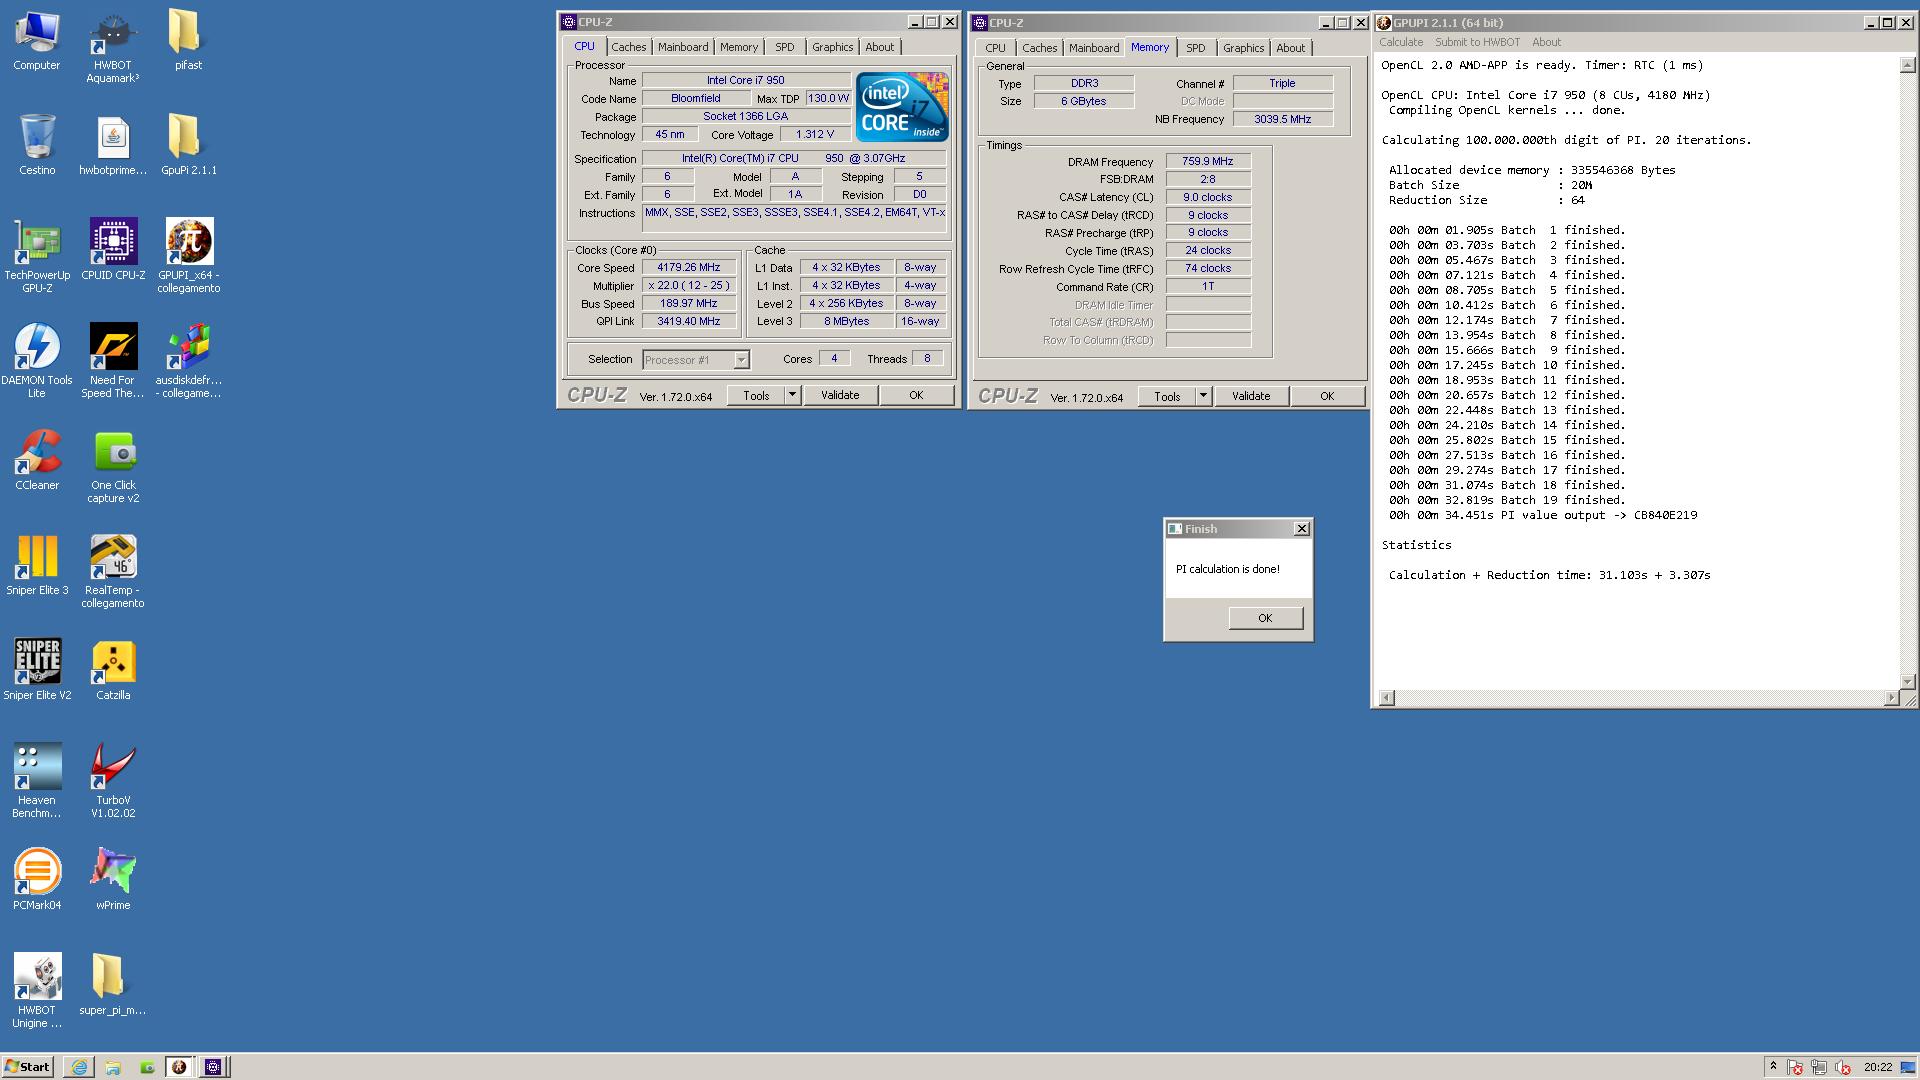Open ausdiskdefrag collegamento shortcut
The image size is (1920, 1080).
(188, 361)
